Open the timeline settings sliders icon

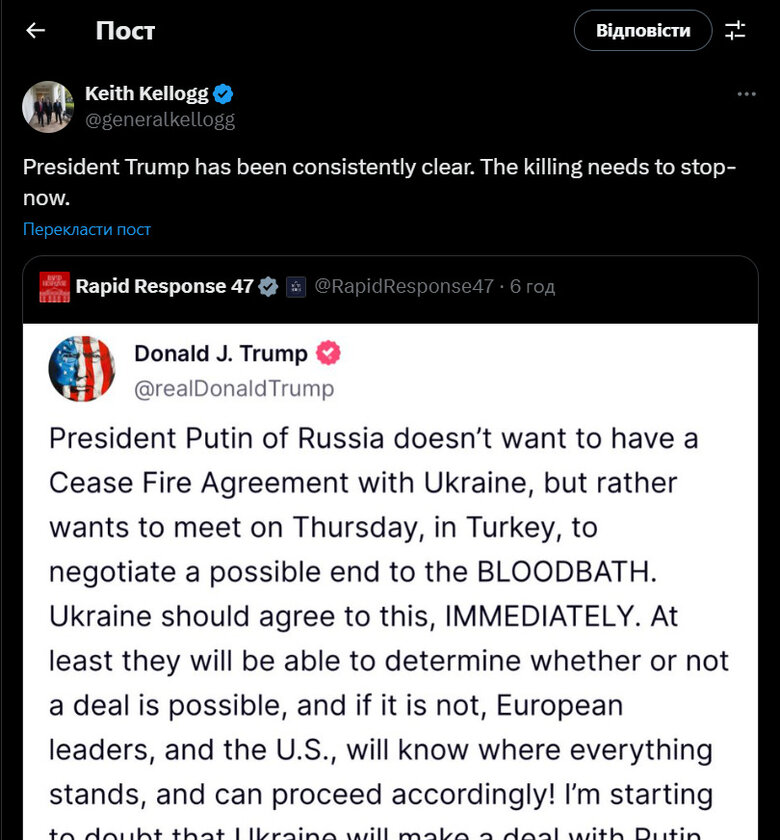pos(736,30)
